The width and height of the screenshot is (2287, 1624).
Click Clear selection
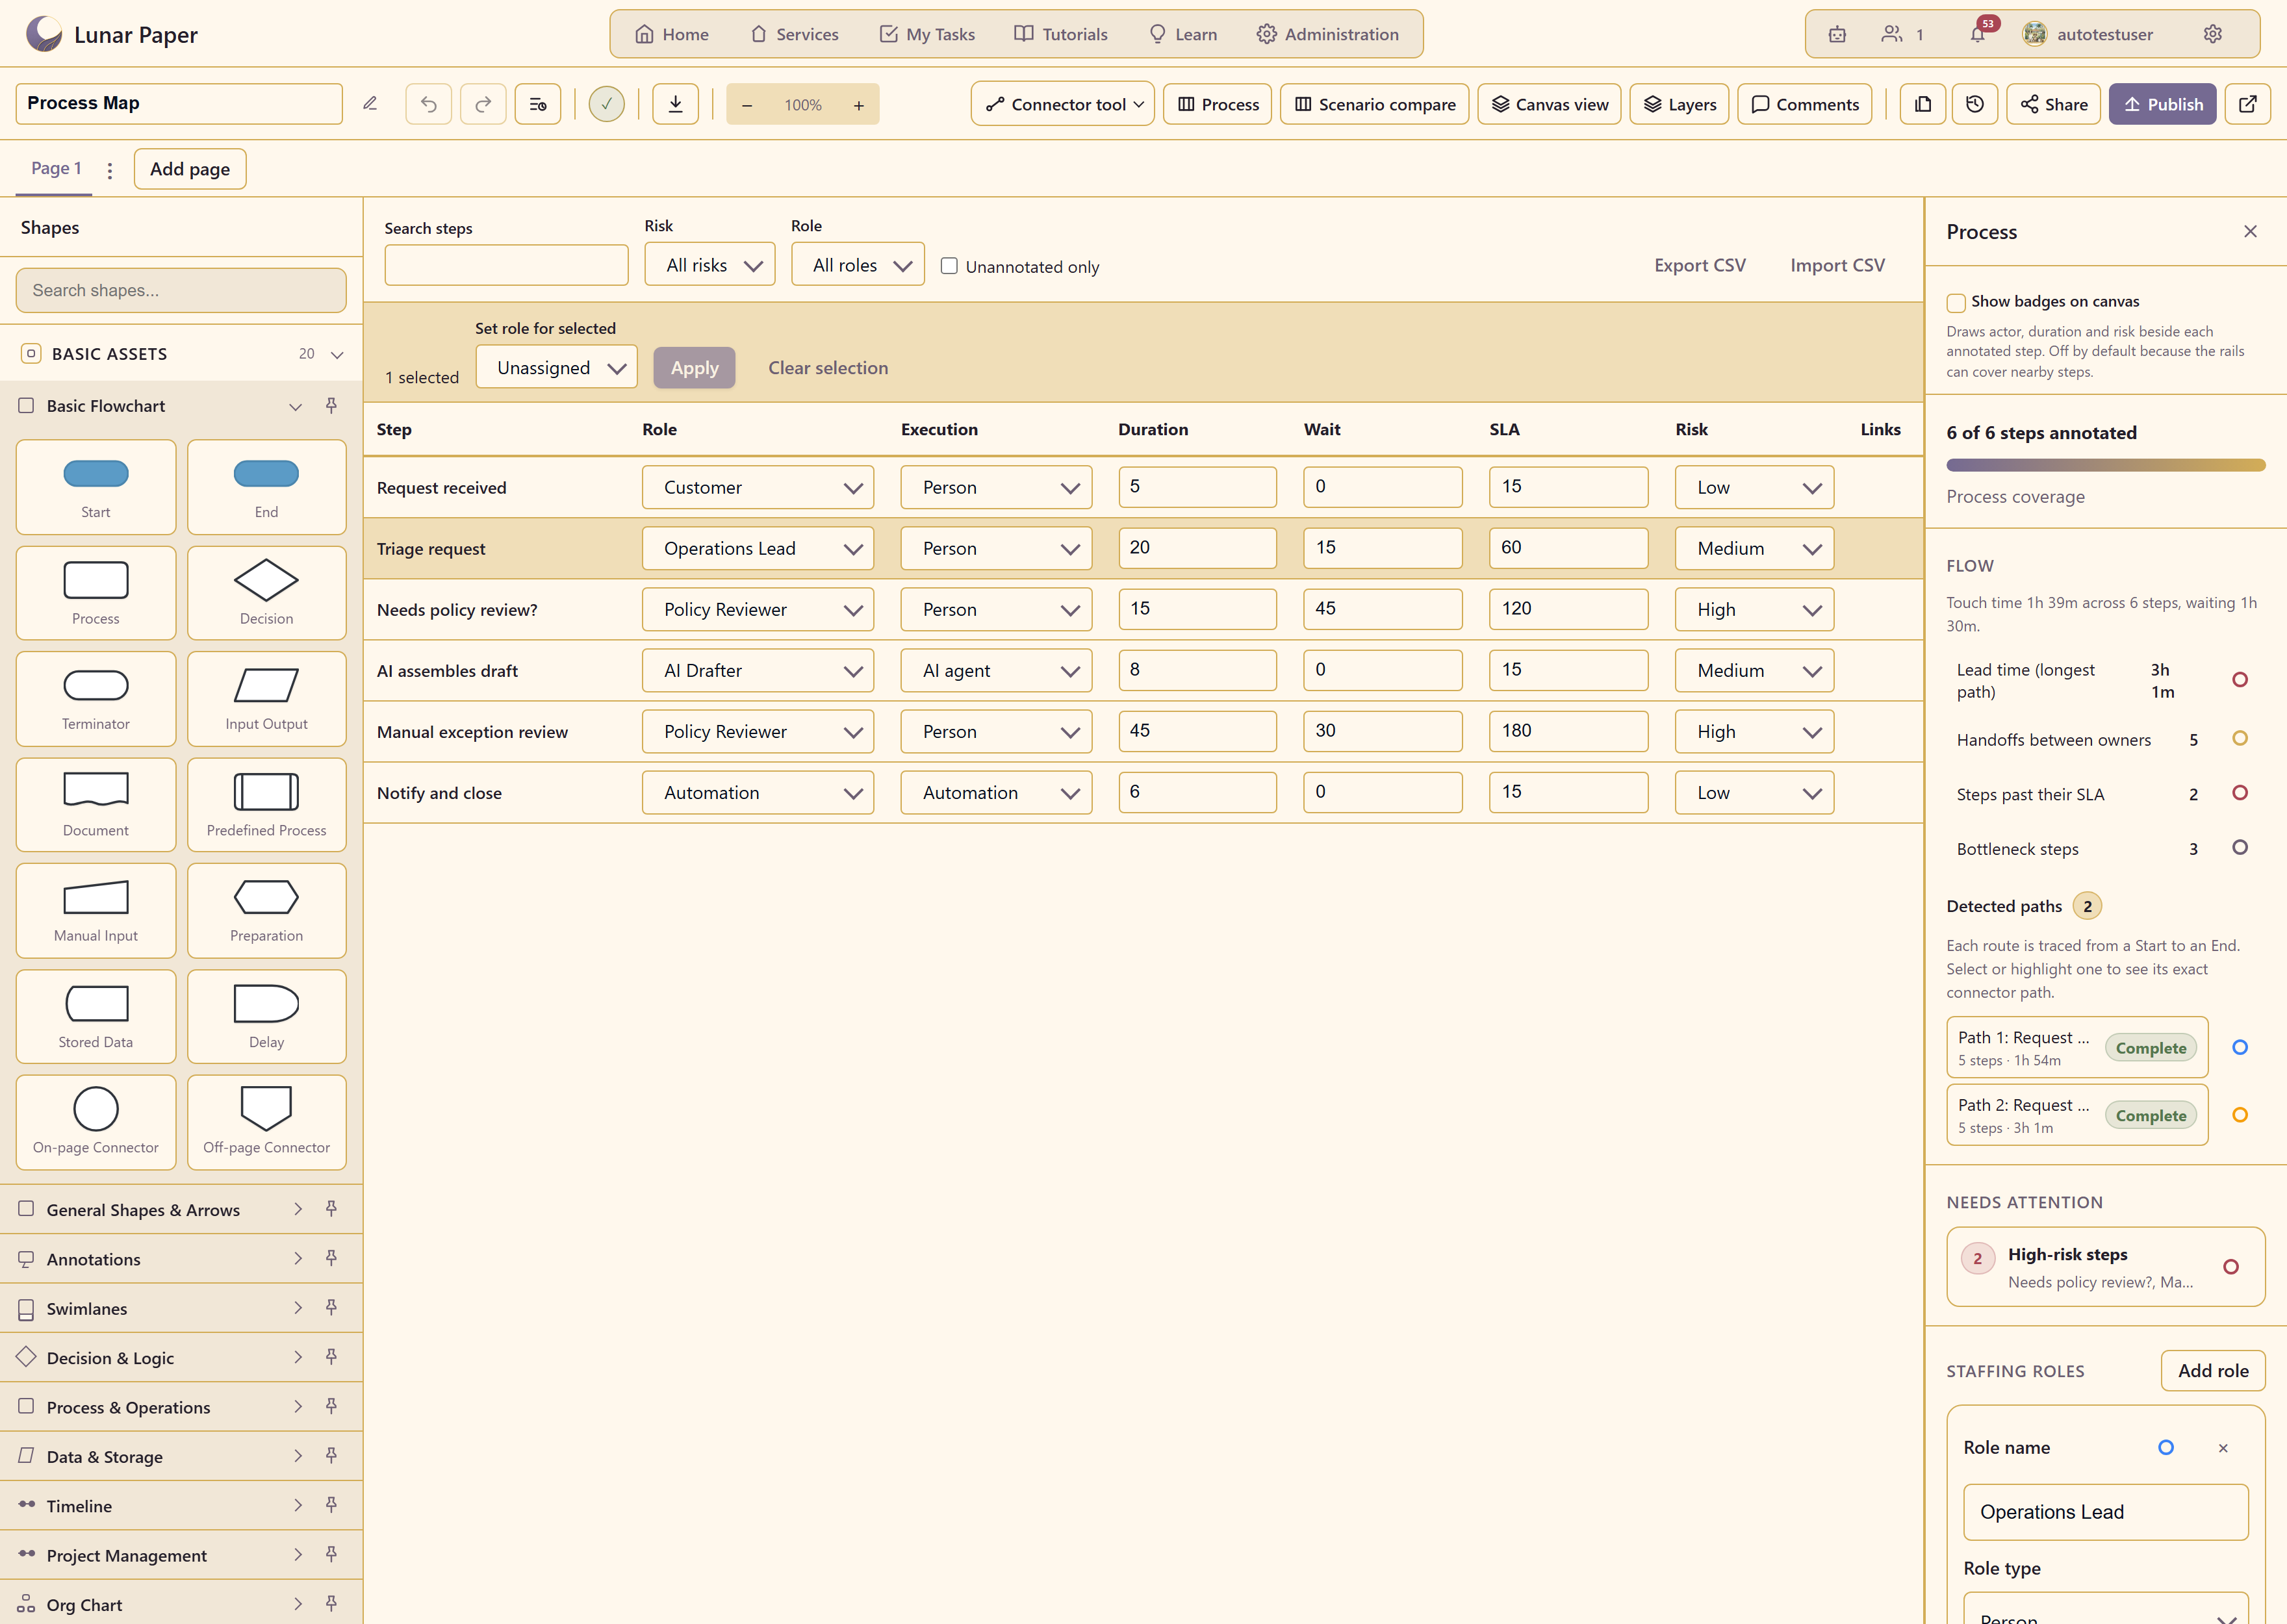828,368
